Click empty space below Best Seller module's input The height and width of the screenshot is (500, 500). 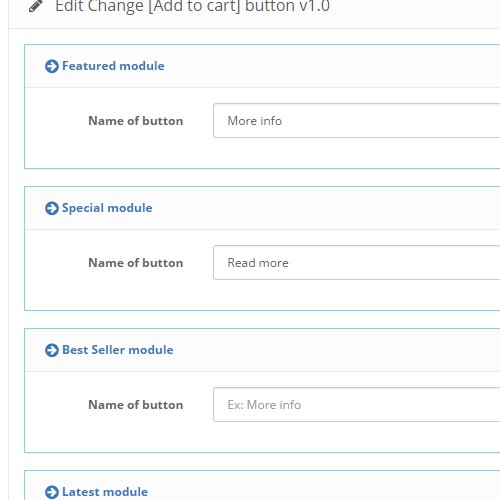click(x=262, y=437)
